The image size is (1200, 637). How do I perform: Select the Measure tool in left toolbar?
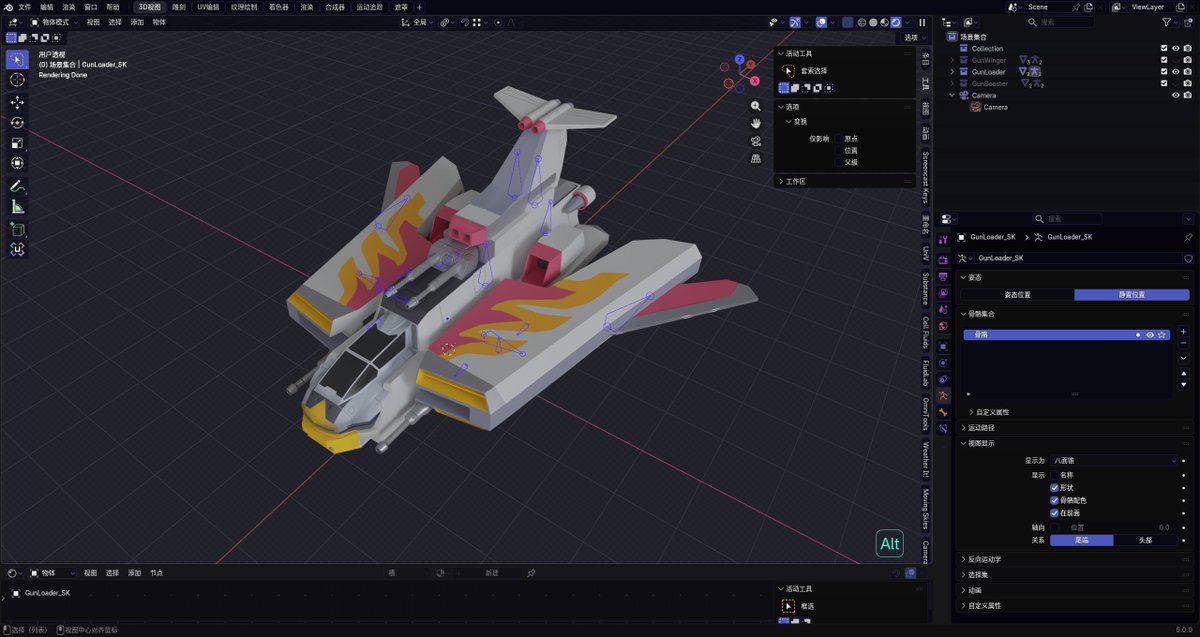pos(17,206)
